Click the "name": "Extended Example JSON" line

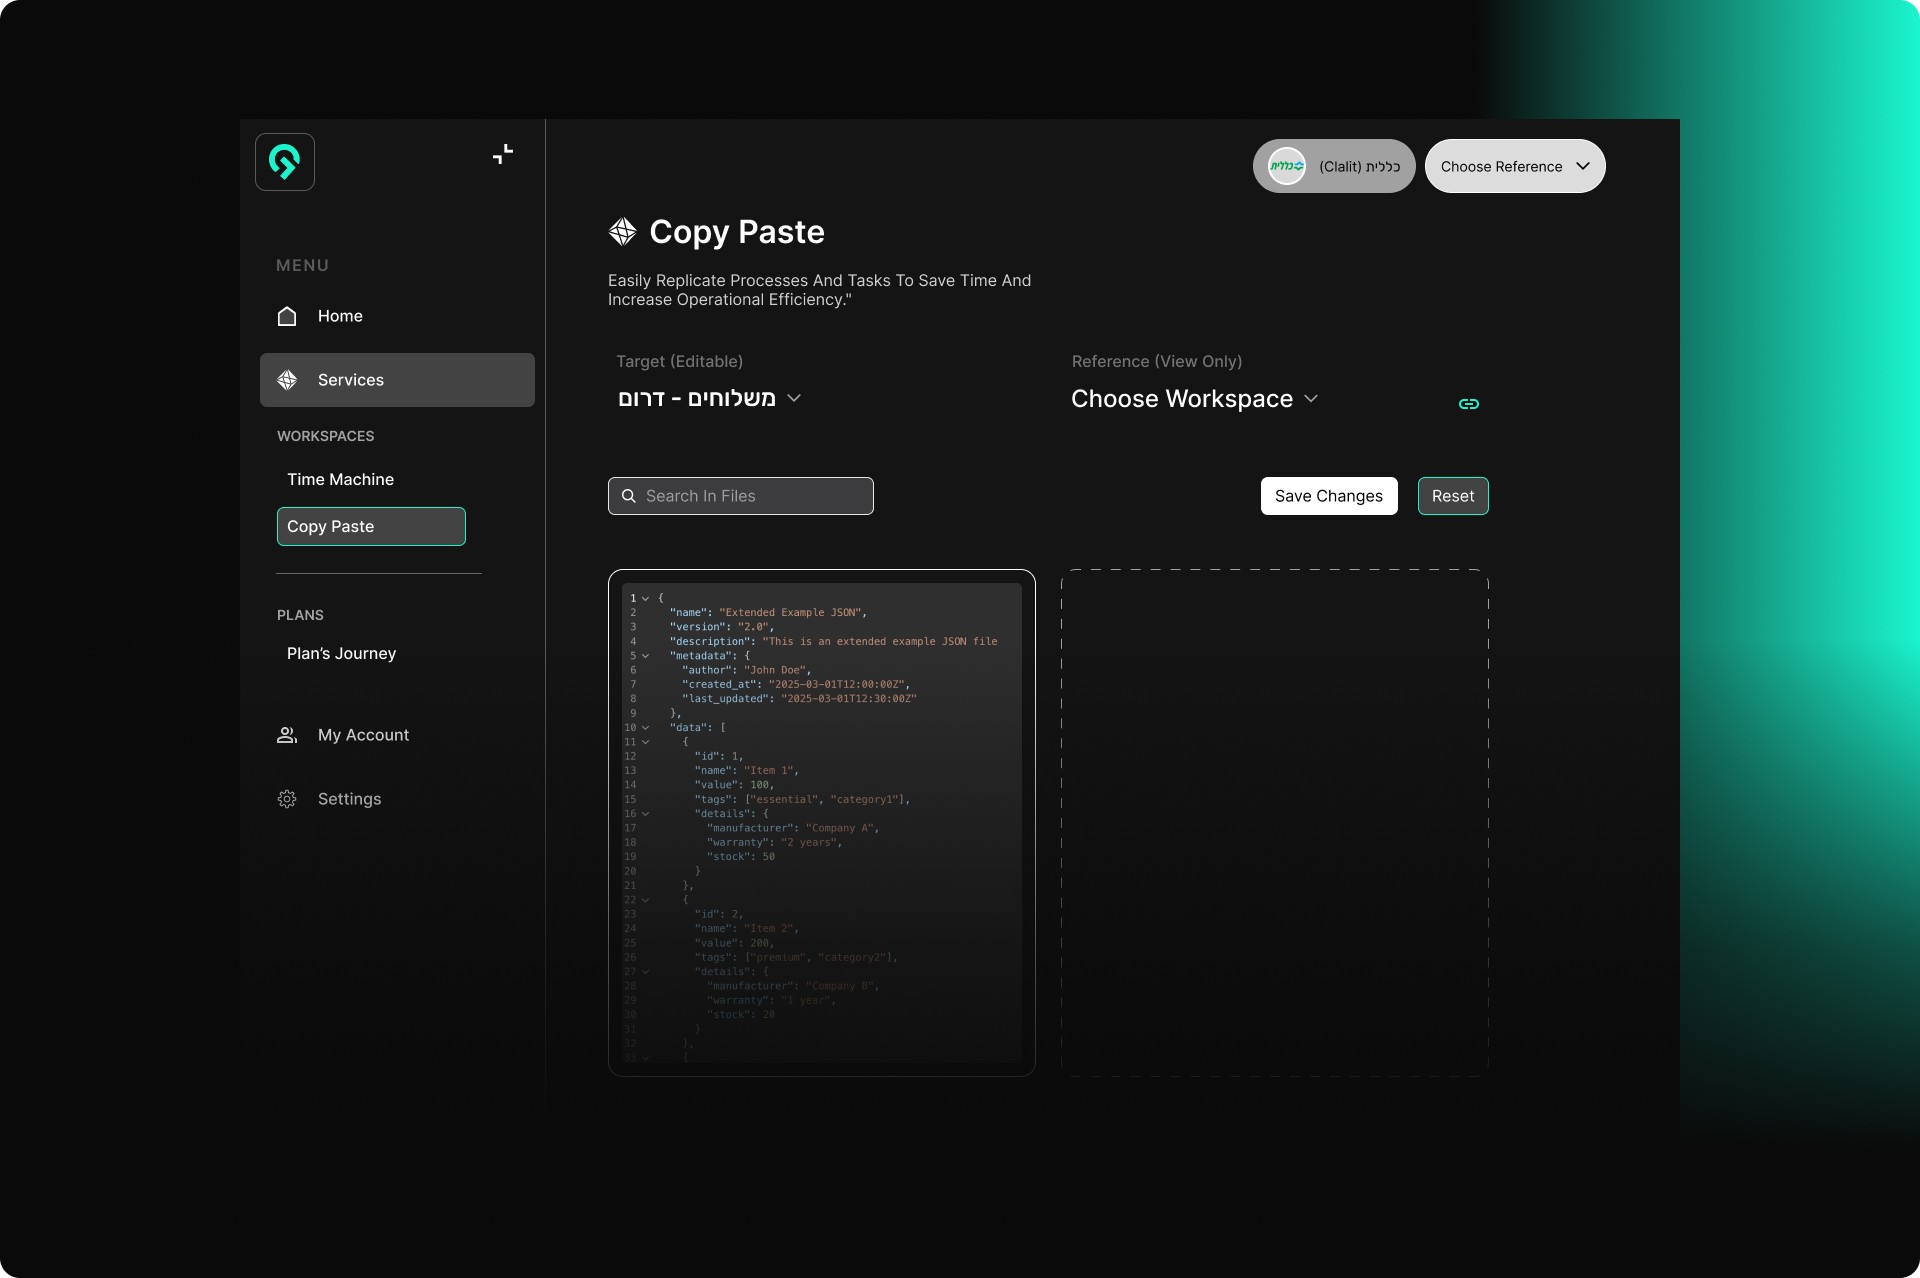768,613
